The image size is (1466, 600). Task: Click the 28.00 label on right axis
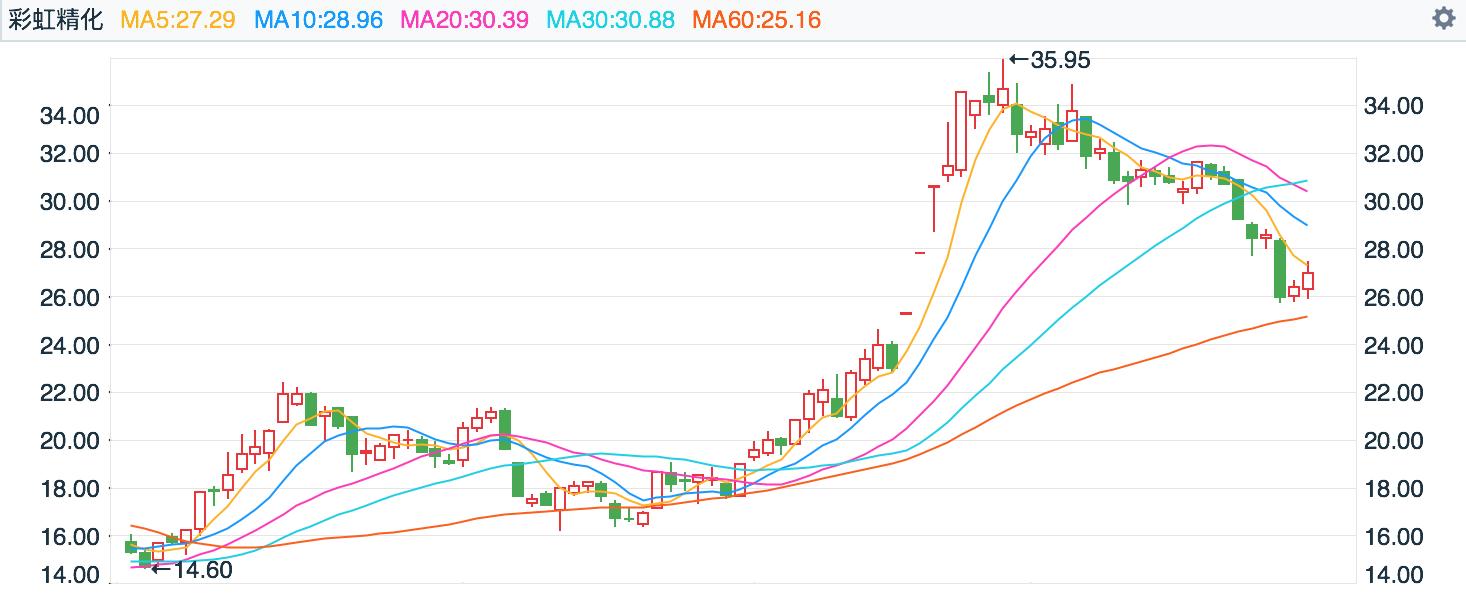pos(1392,249)
